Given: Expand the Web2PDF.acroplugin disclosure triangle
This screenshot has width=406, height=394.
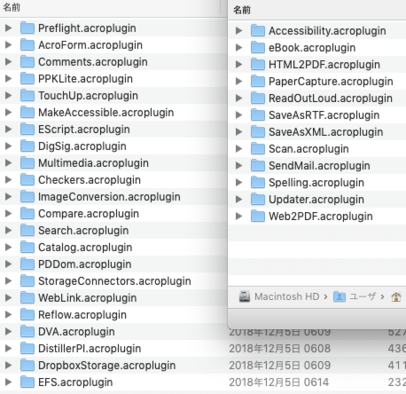Looking at the screenshot, I should pos(239,216).
